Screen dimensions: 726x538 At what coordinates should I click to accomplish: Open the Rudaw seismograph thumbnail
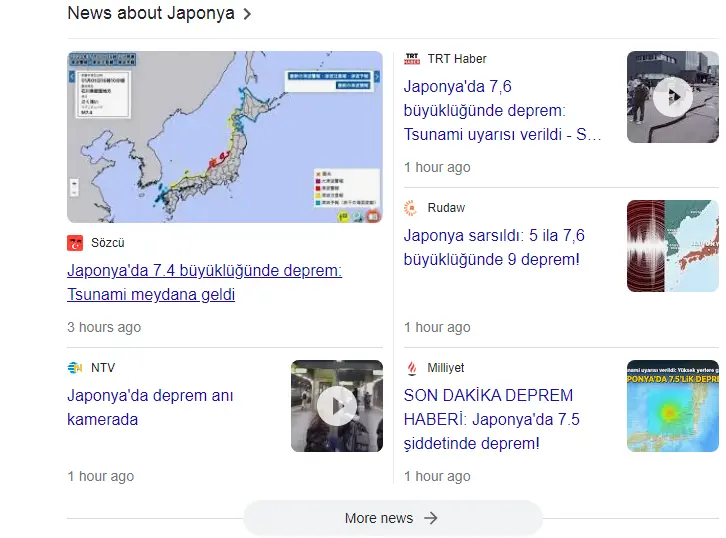673,246
